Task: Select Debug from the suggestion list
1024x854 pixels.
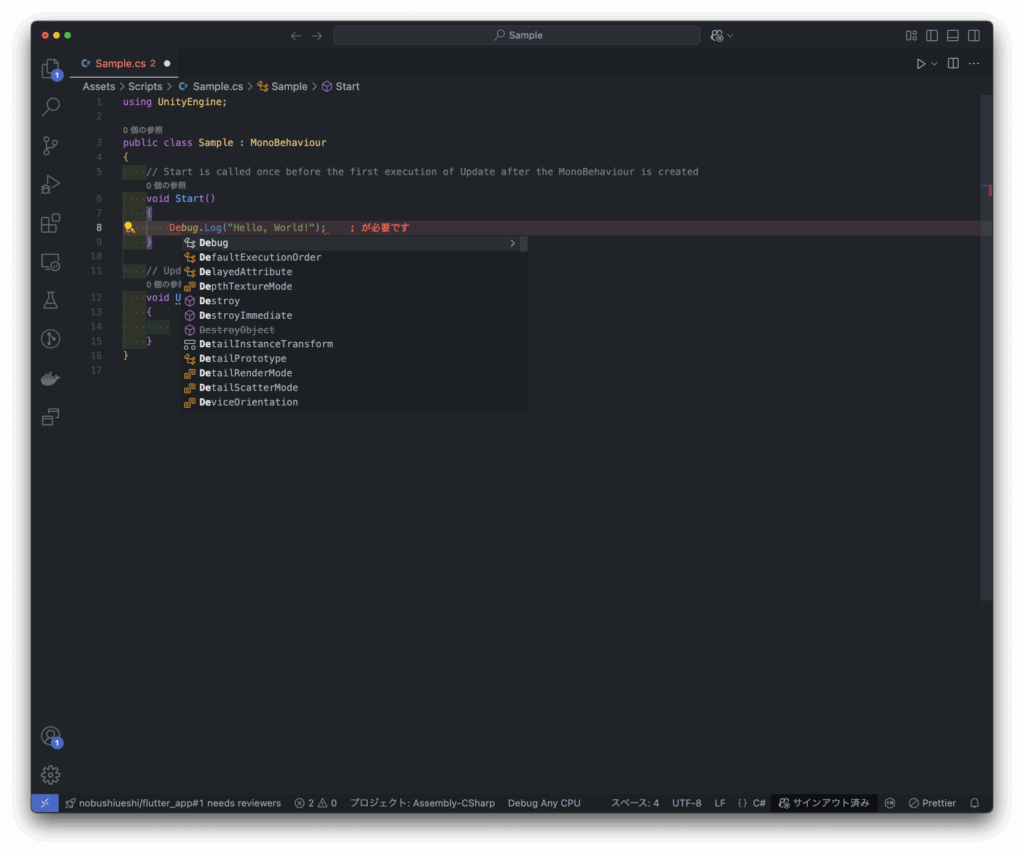Action: [x=355, y=243]
